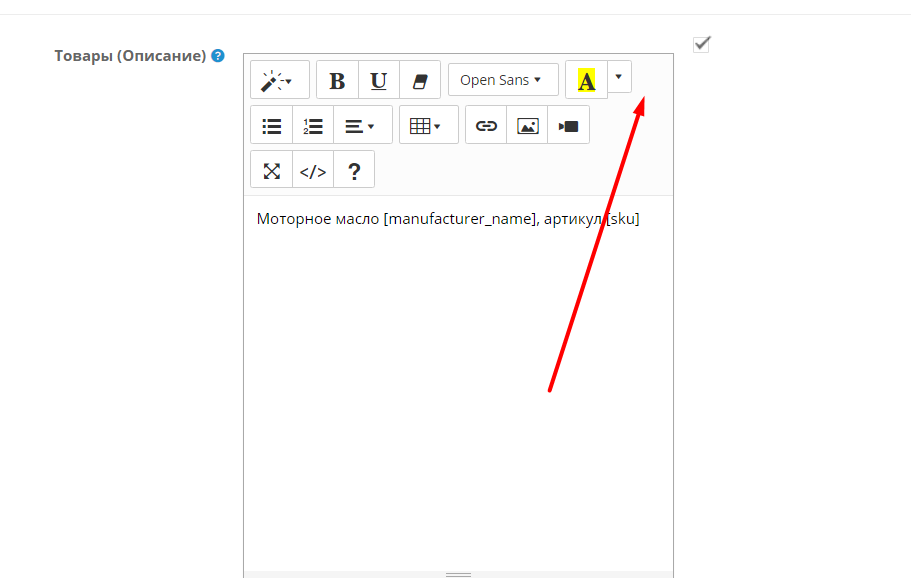Toggle the checkbox right of the editor
Viewport: 911px width, 578px height.
(x=701, y=43)
